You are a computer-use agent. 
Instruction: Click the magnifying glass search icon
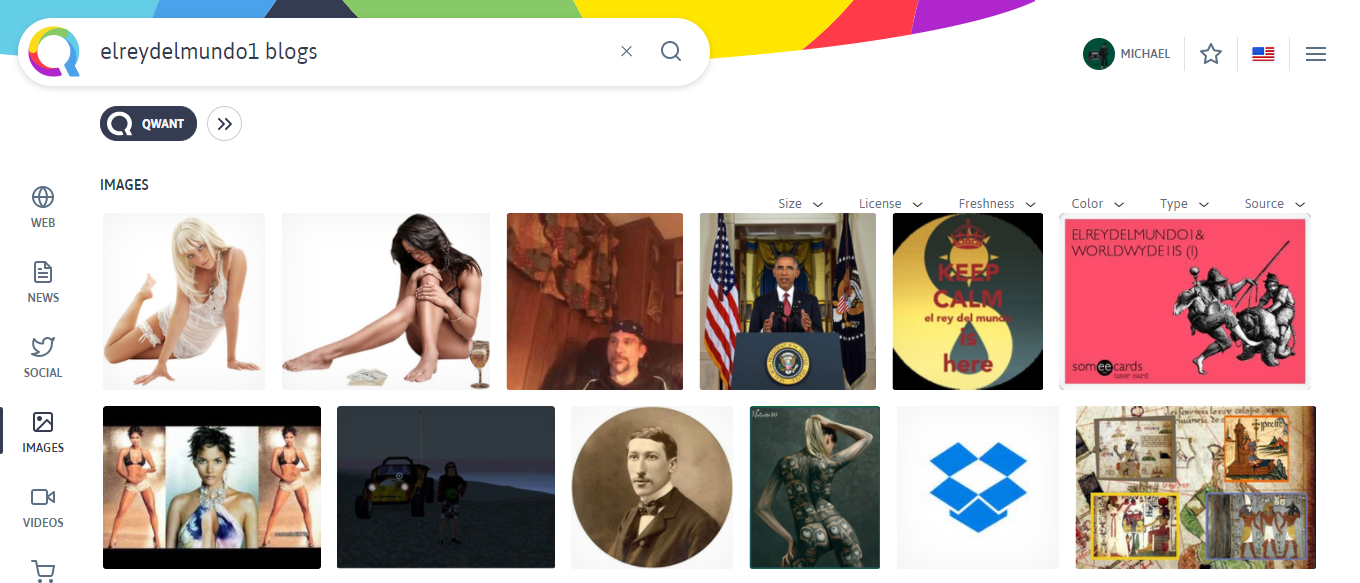tap(671, 51)
